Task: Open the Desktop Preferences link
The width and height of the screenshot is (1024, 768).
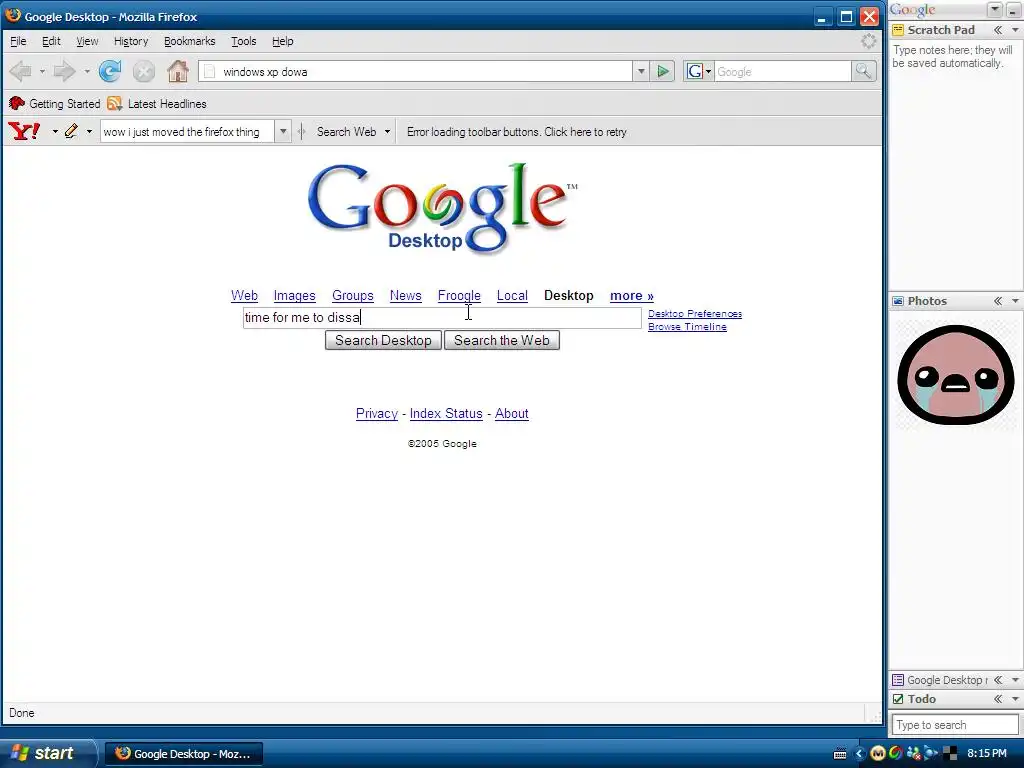Action: (x=695, y=313)
